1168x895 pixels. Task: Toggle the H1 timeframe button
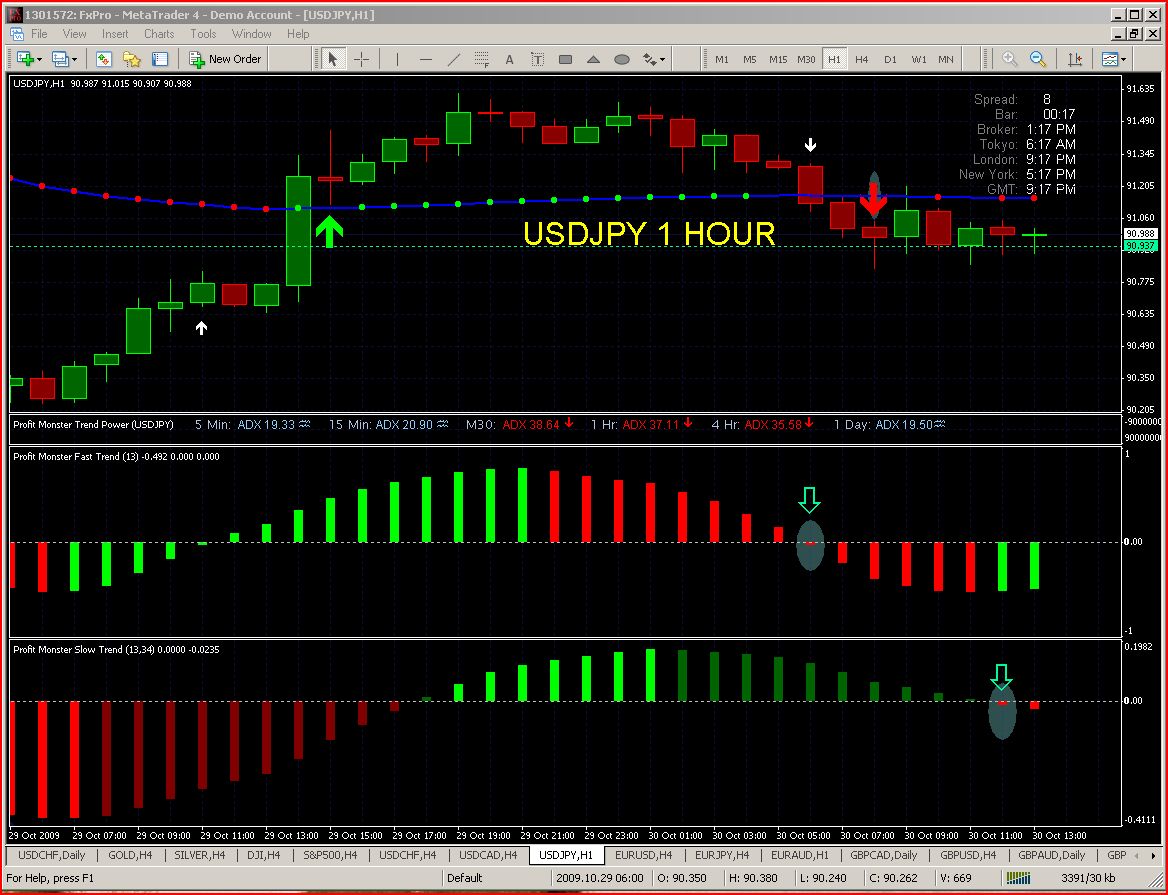pos(834,59)
